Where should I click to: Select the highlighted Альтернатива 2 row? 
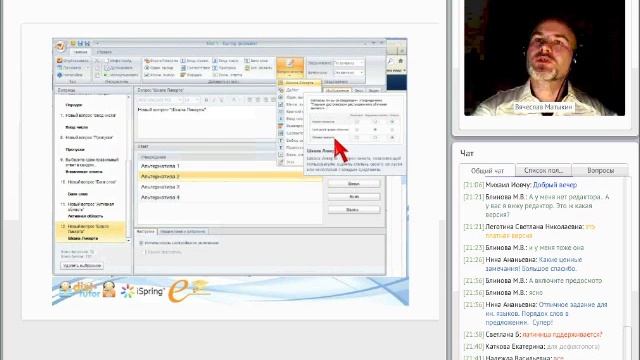click(x=229, y=176)
